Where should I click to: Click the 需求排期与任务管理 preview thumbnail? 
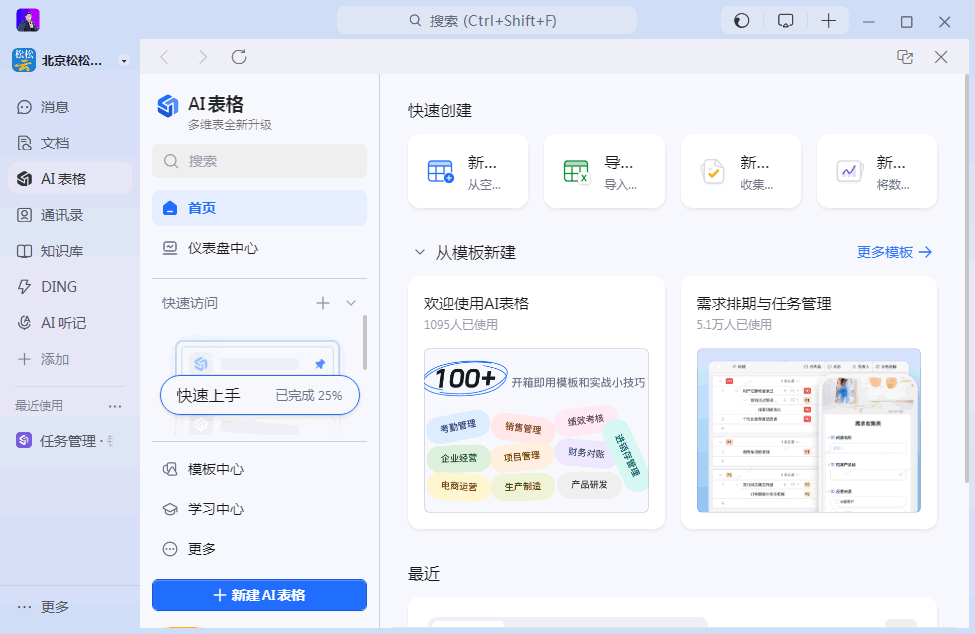pyautogui.click(x=808, y=430)
